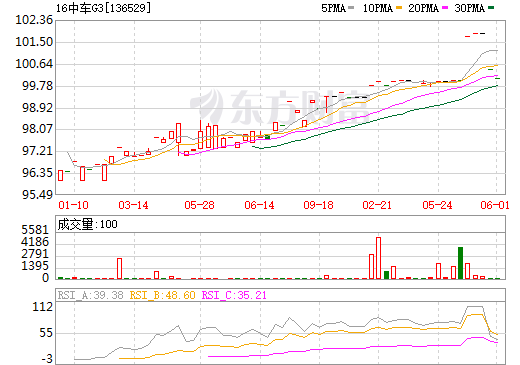Image resolution: width=520 pixels, height=365 pixels.
Task: Click the 30PMA green legend swatch
Action: coord(491,7)
